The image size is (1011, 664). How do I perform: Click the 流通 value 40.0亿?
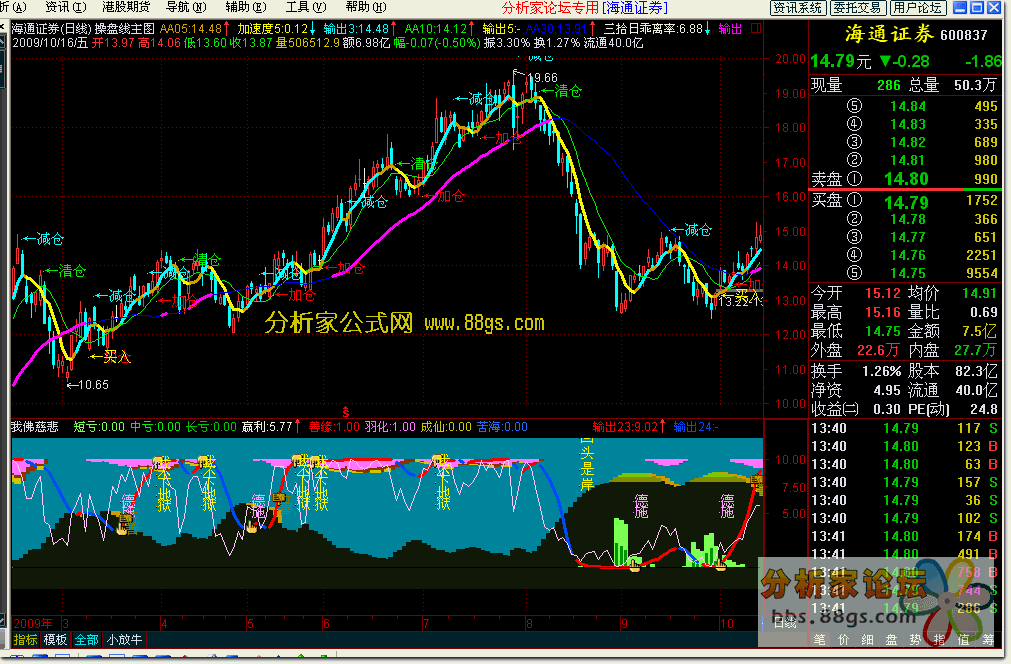(x=977, y=391)
